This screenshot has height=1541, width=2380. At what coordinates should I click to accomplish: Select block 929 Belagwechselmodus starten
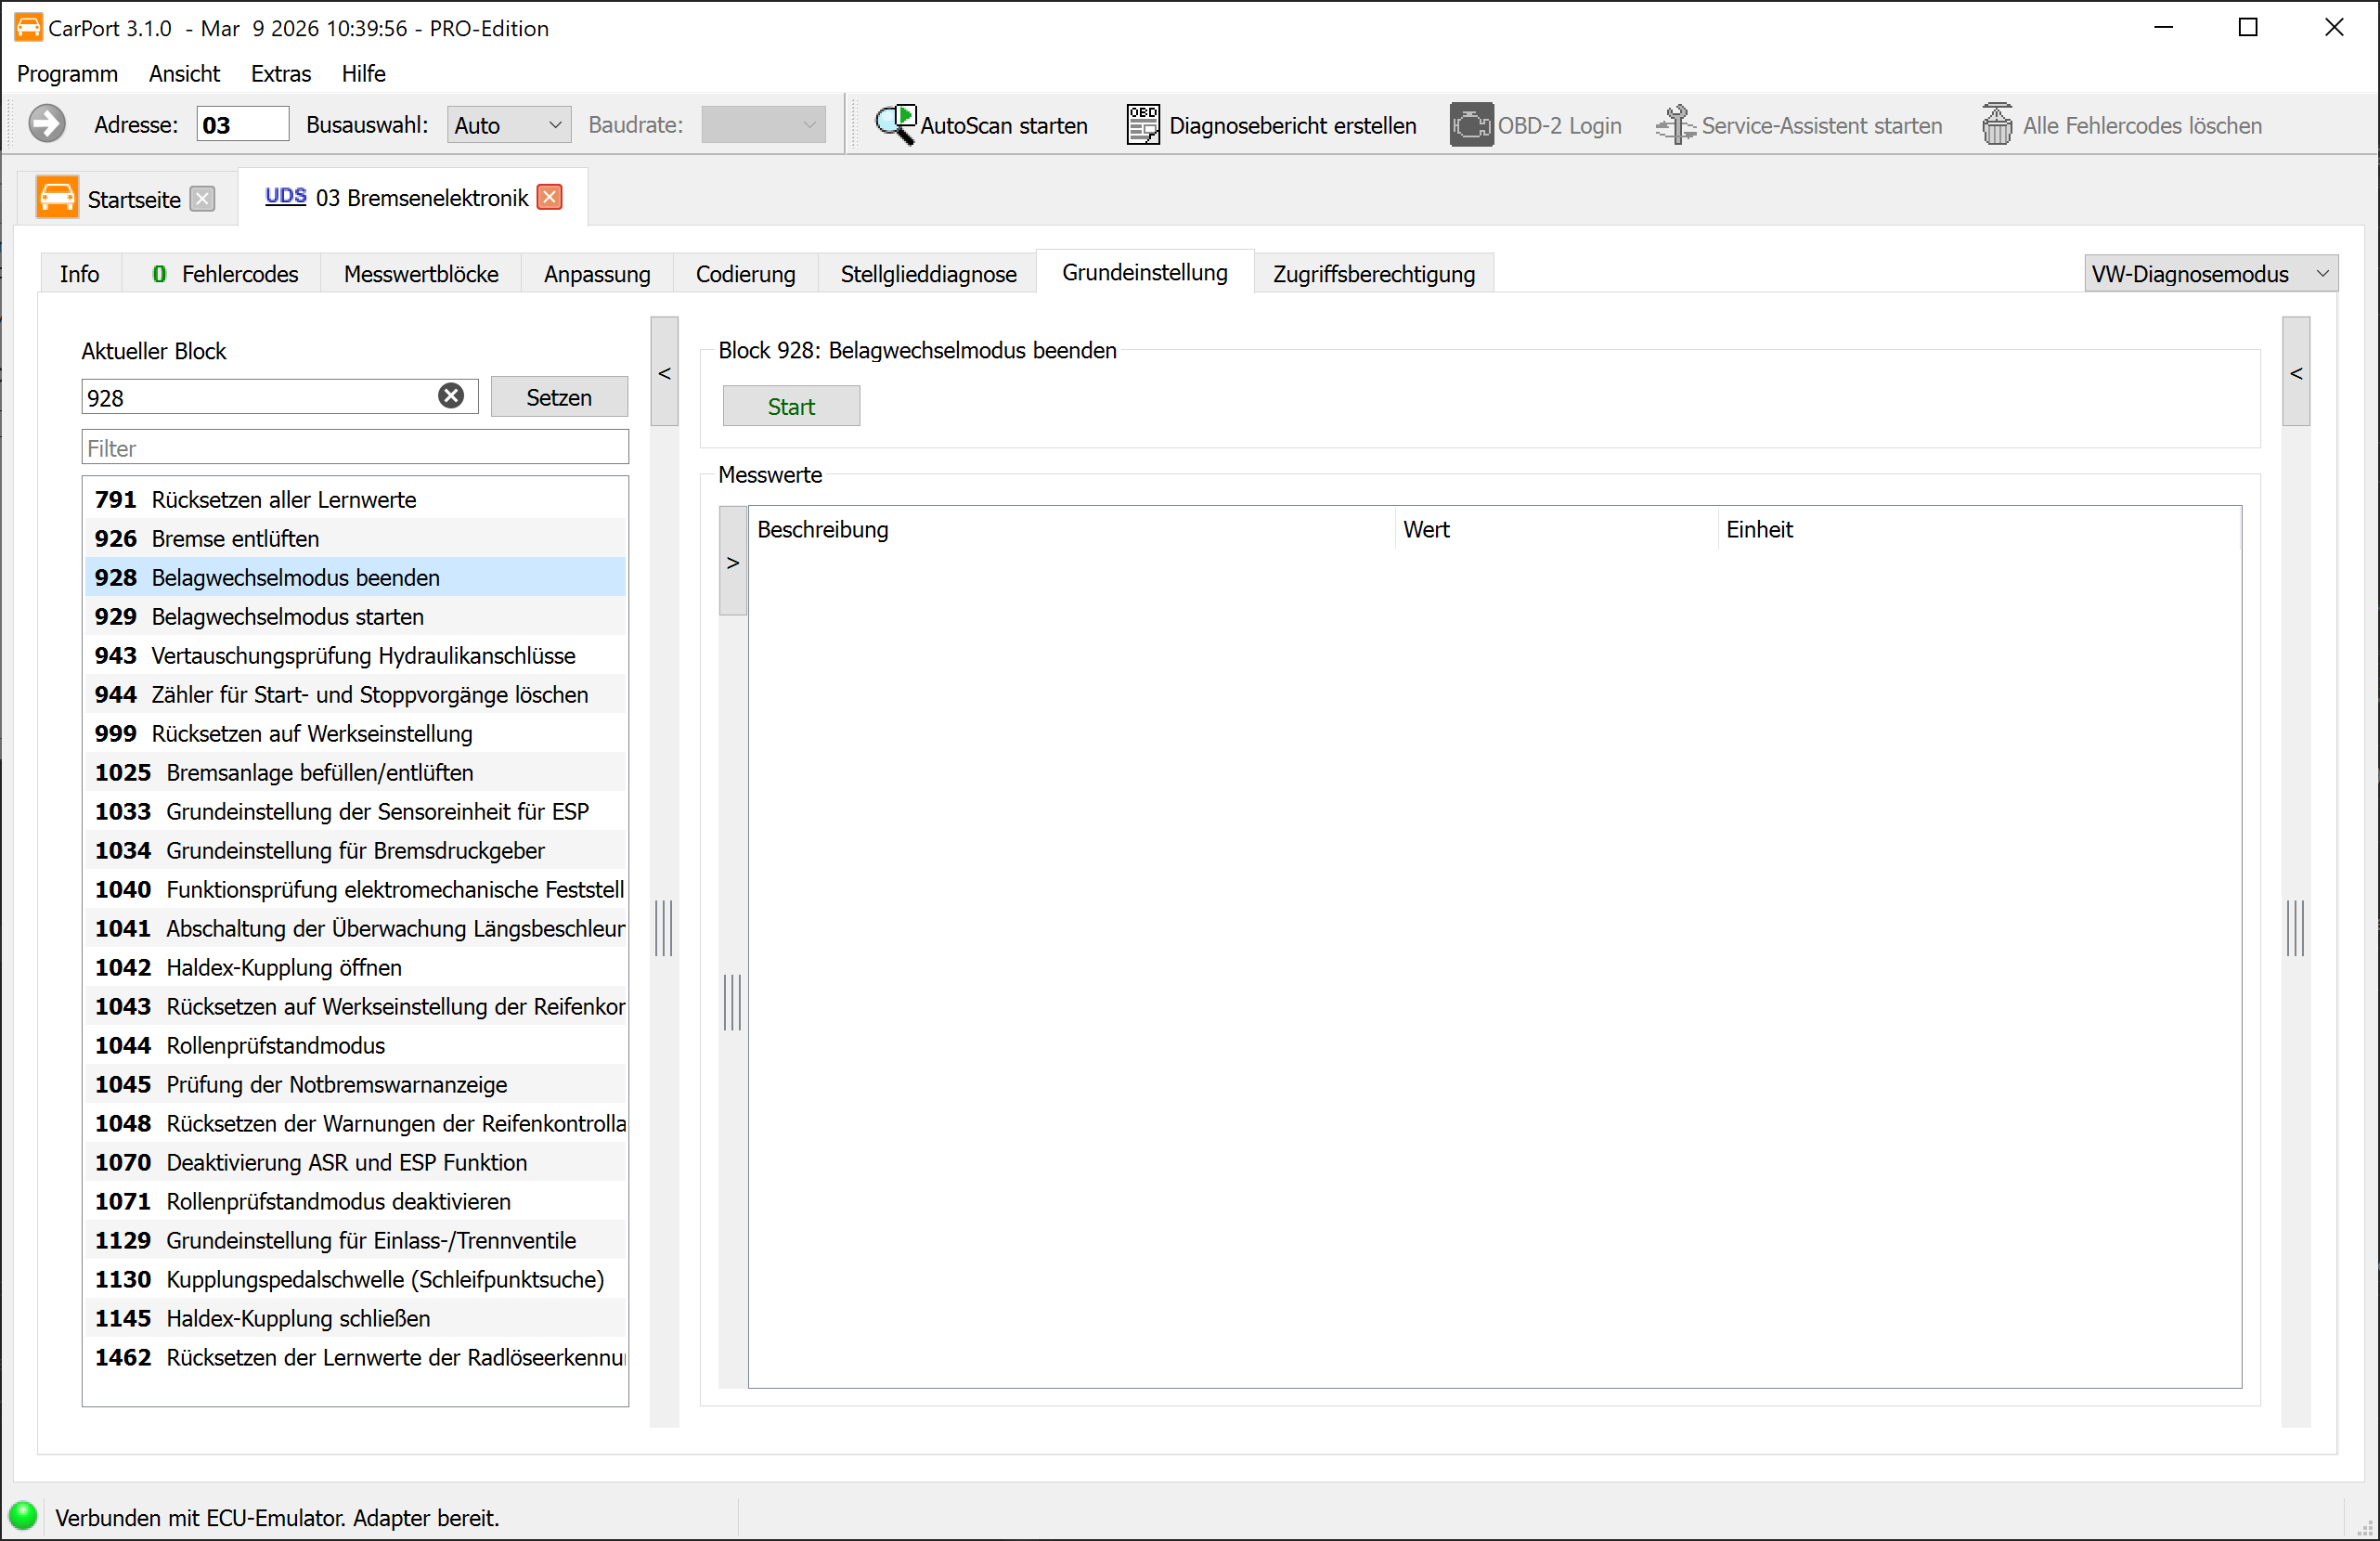coord(355,616)
